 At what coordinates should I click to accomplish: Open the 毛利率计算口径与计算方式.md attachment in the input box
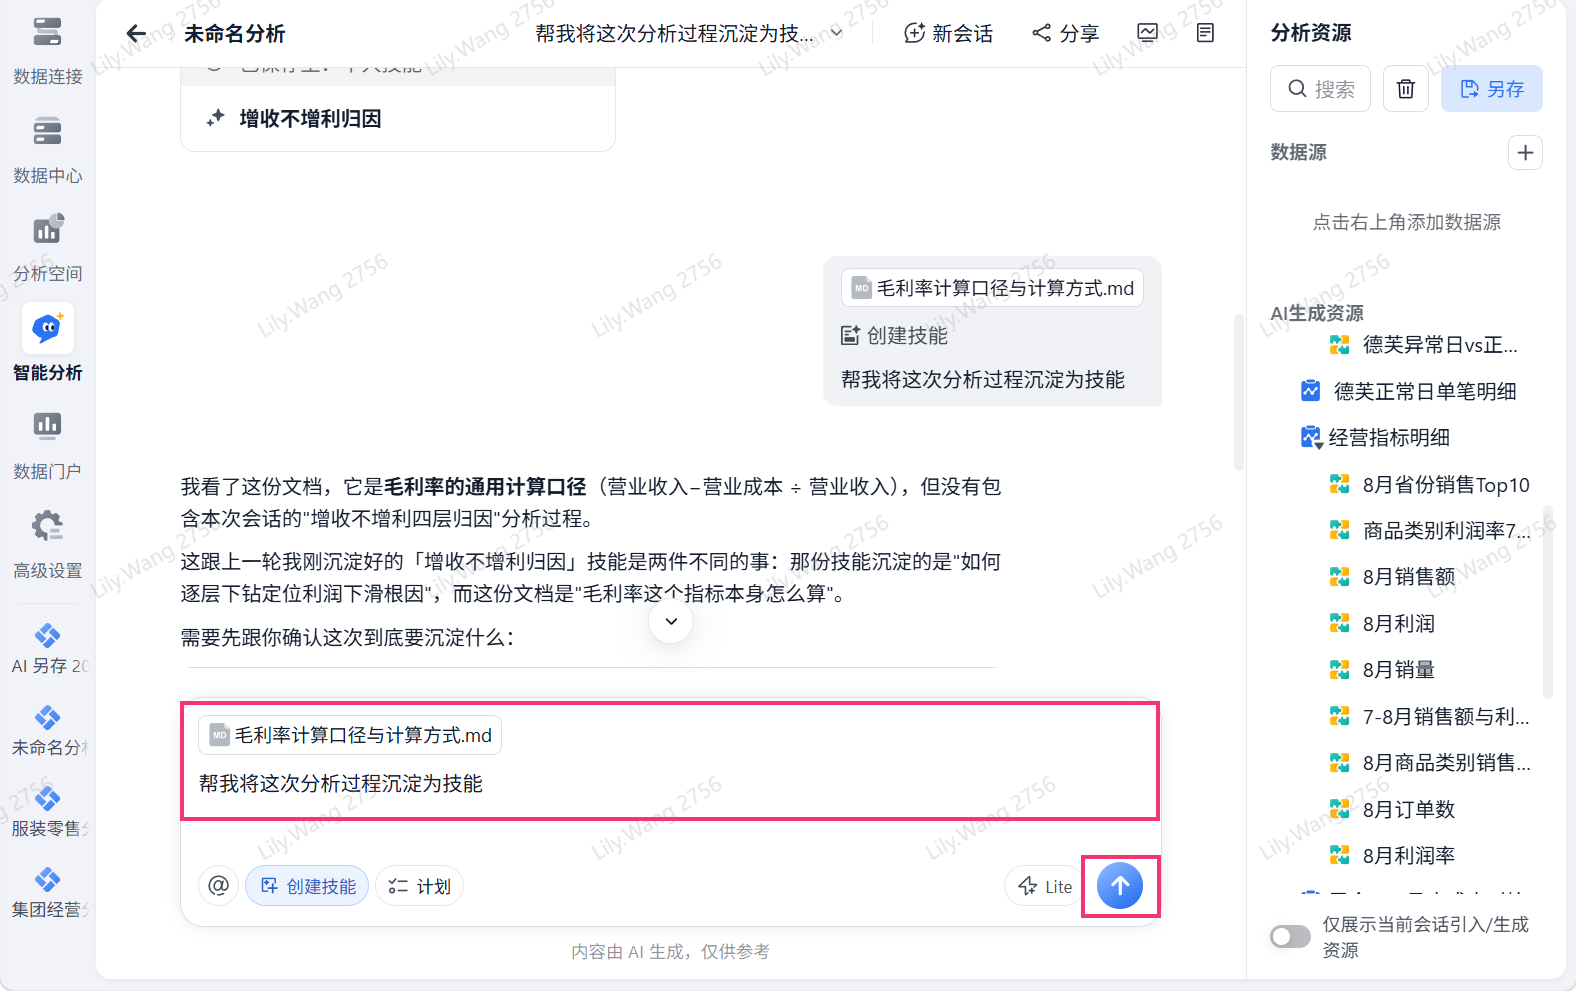click(x=350, y=735)
